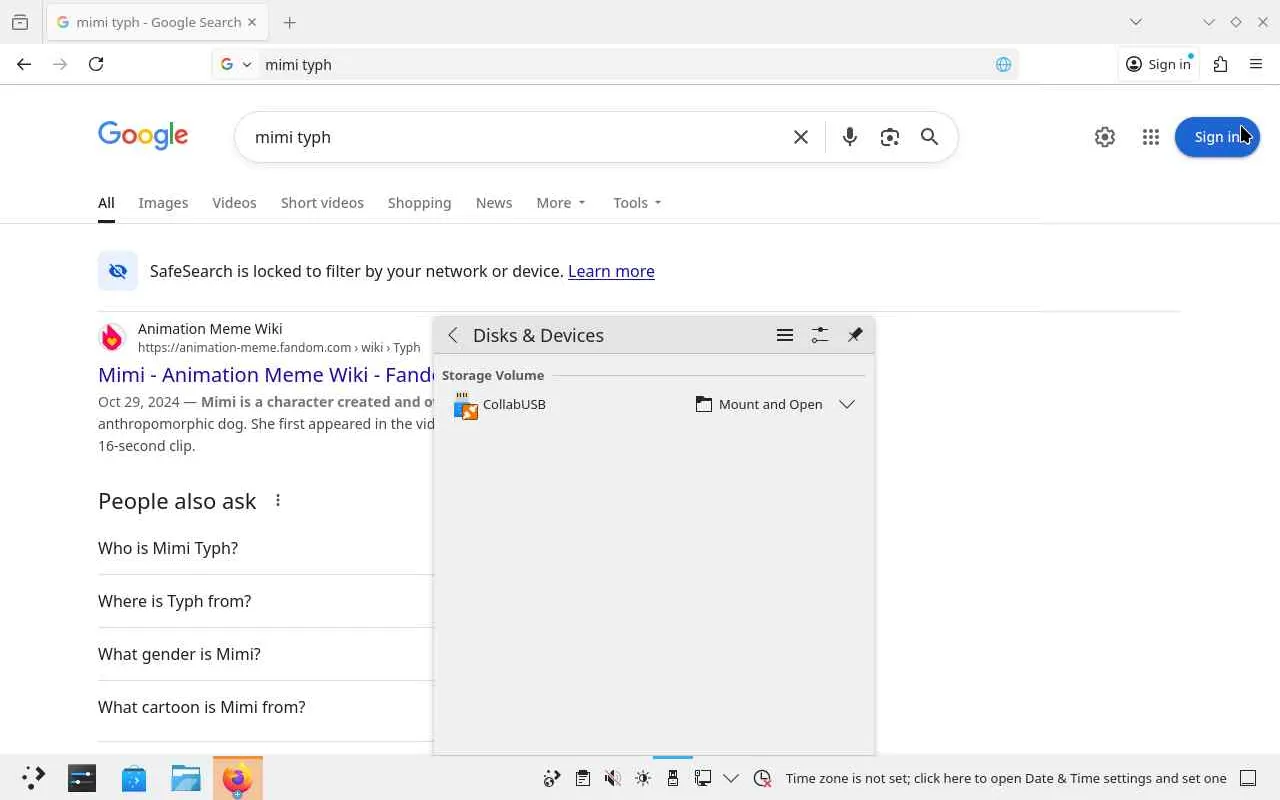Clear the Google search box
Screen dimensions: 1280x800
click(x=801, y=137)
